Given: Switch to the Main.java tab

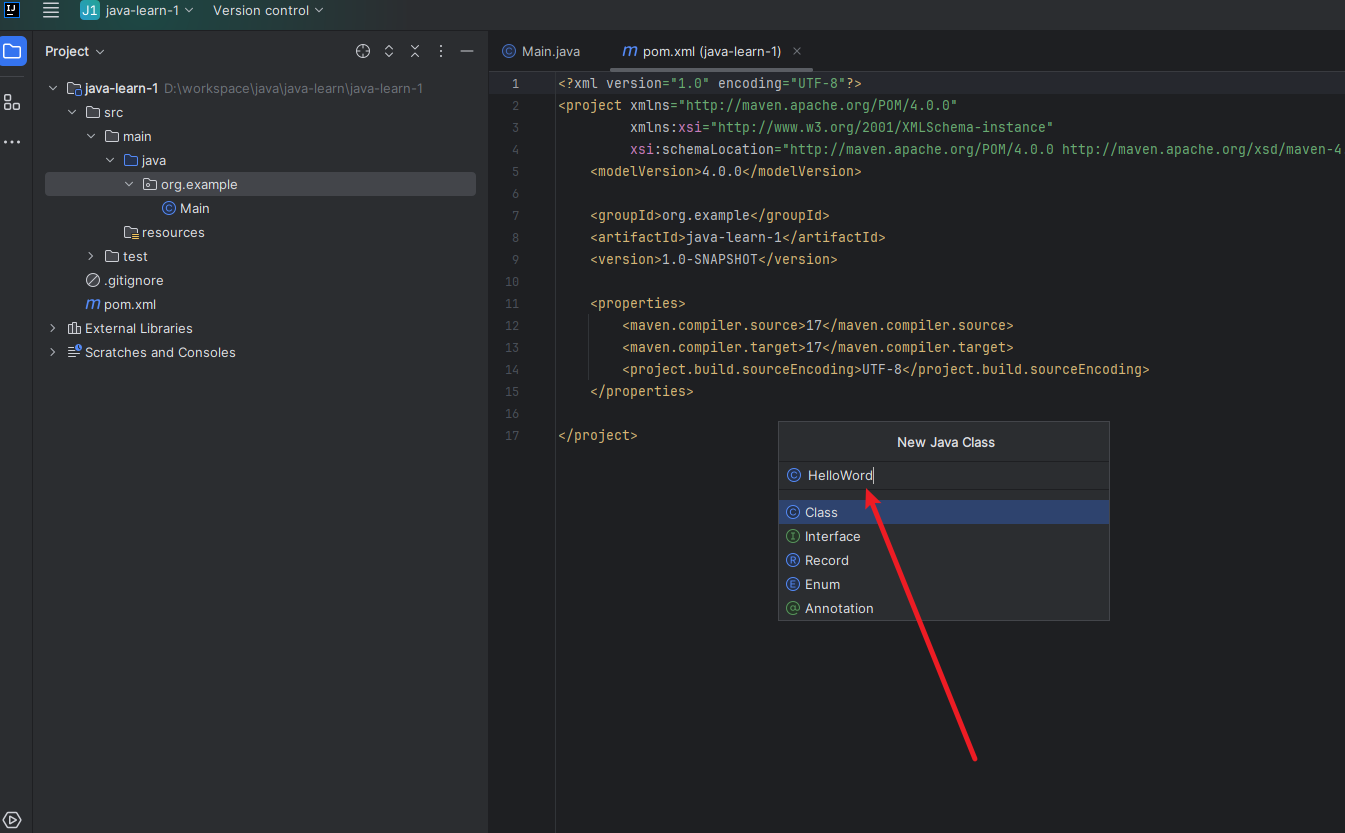Looking at the screenshot, I should 541,51.
